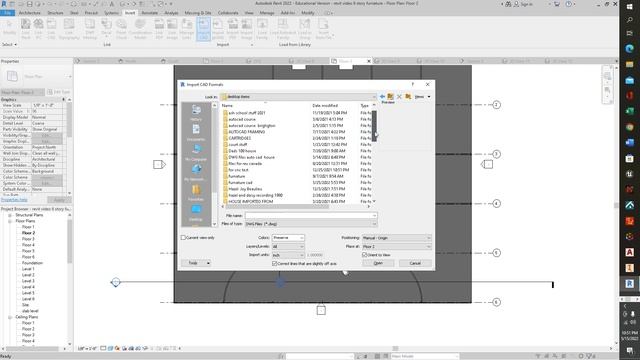Click the Link Revit ribbon icon
The image size is (640, 360).
[x=26, y=29]
